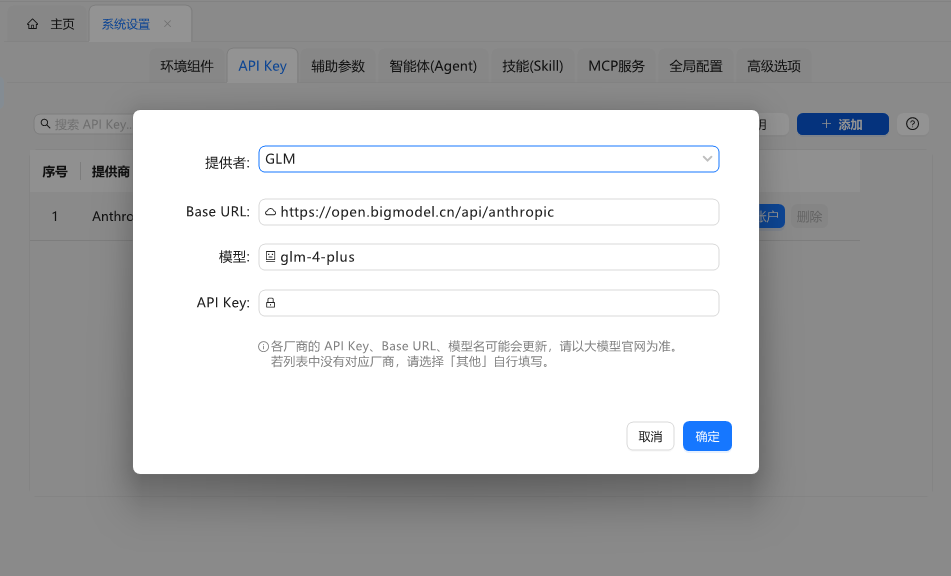Viewport: 951px width, 576px height.
Task: Click the 取消 button
Action: click(650, 437)
